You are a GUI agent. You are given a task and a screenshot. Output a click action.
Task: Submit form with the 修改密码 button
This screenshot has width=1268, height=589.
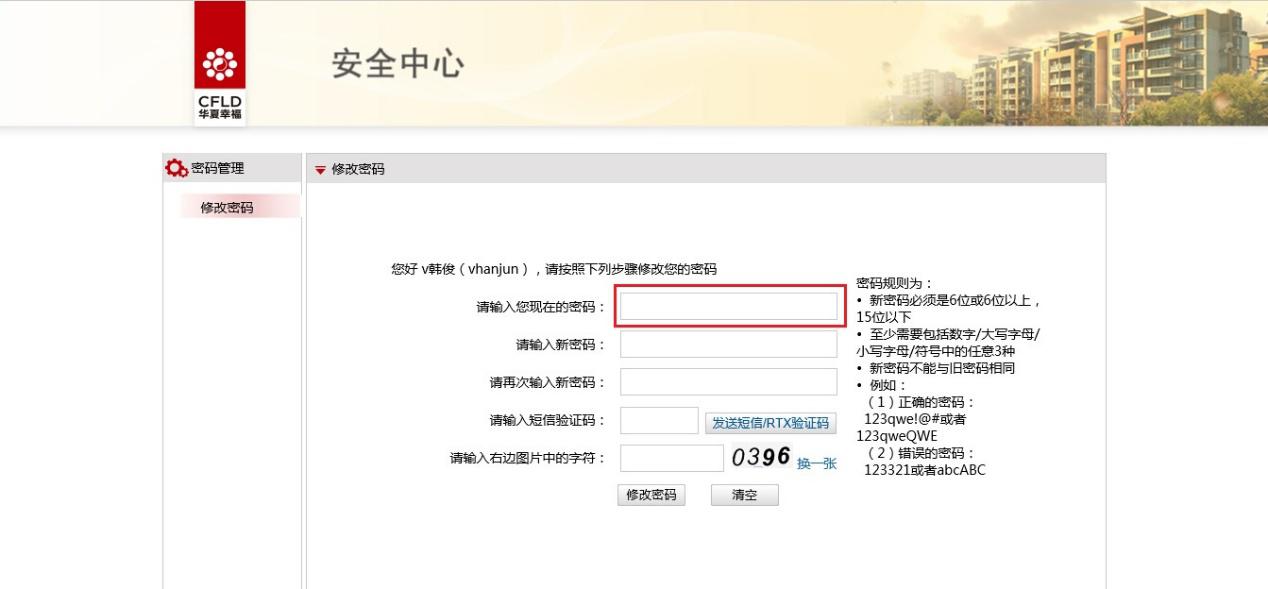(651, 495)
